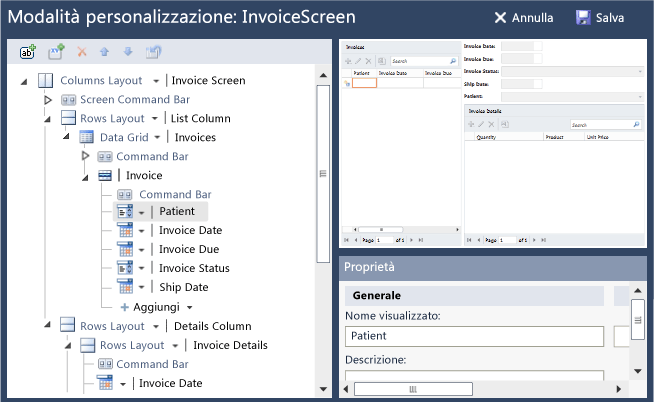Click the Invoices data grid icon
This screenshot has height=402, width=654.
86,137
